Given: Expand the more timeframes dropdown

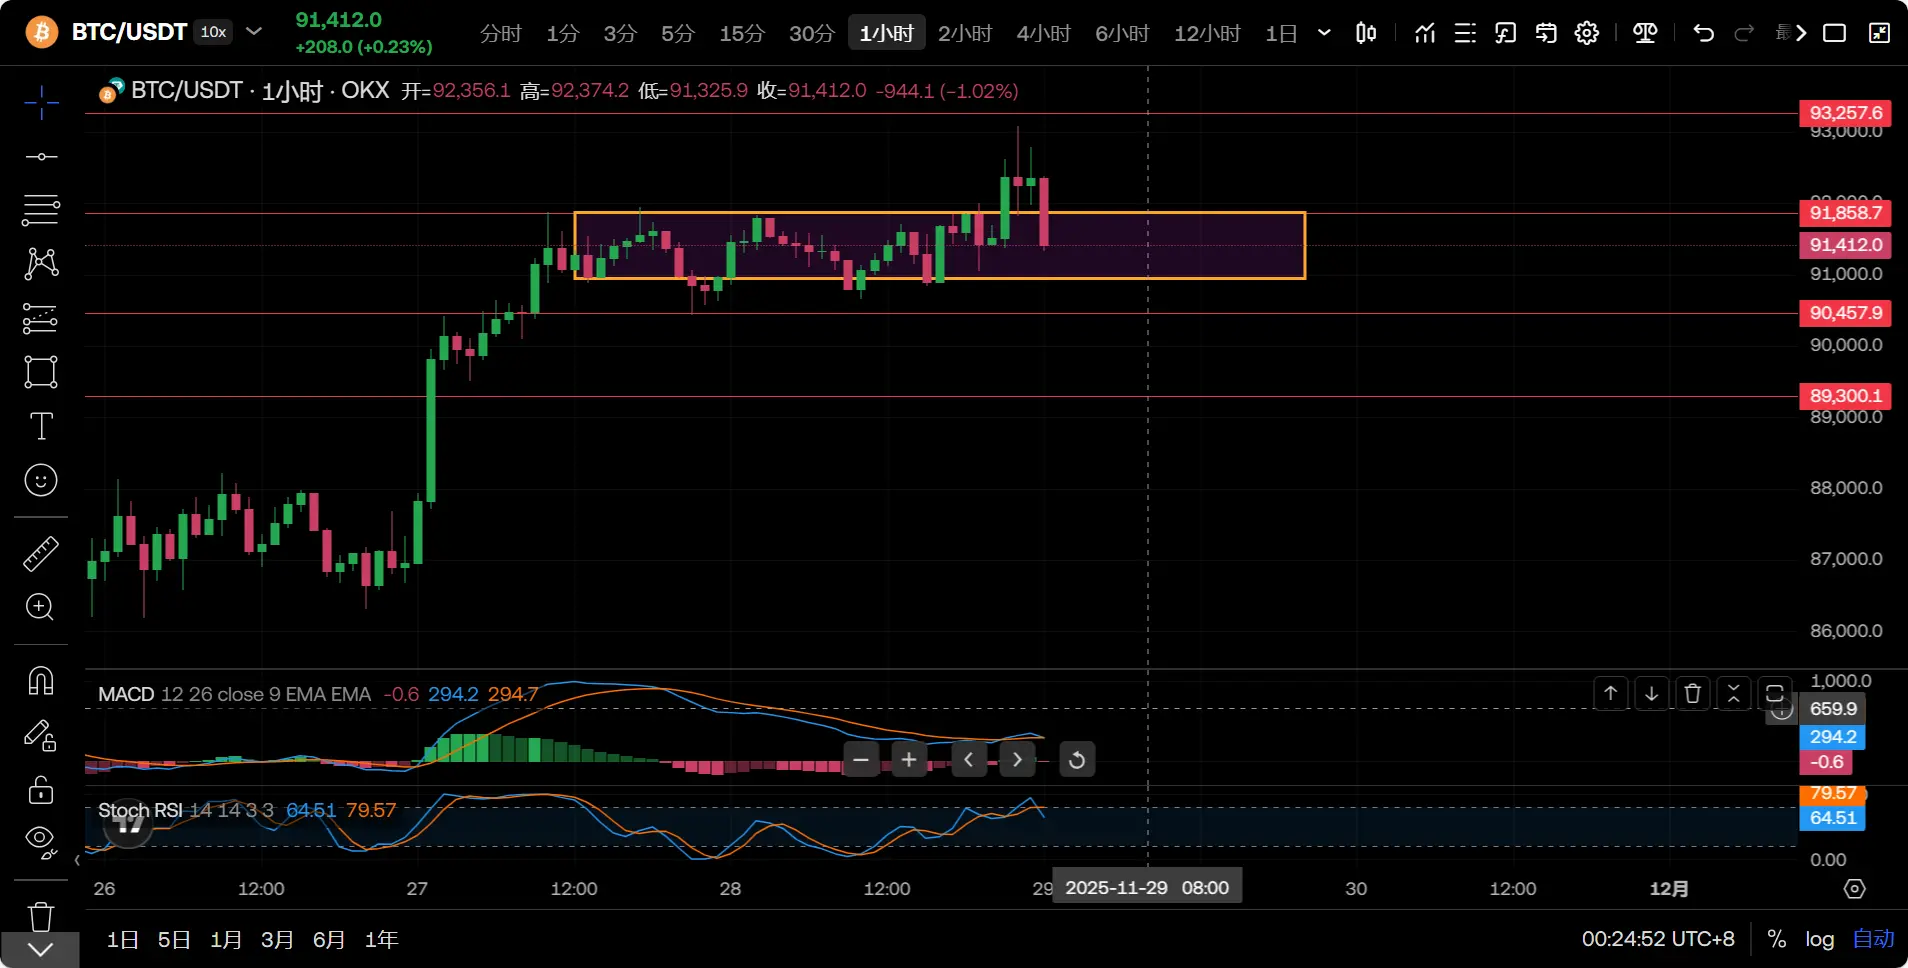Looking at the screenshot, I should point(1324,33).
